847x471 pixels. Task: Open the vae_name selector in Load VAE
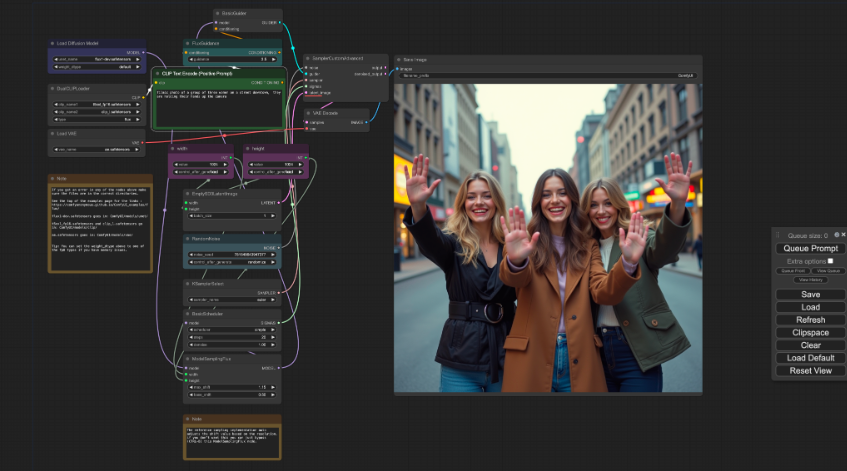(97, 150)
